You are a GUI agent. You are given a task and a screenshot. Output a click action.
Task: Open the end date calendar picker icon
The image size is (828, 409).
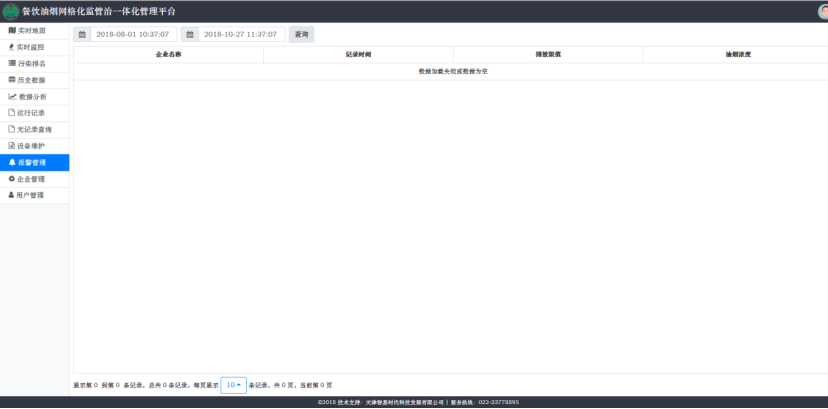[190, 34]
